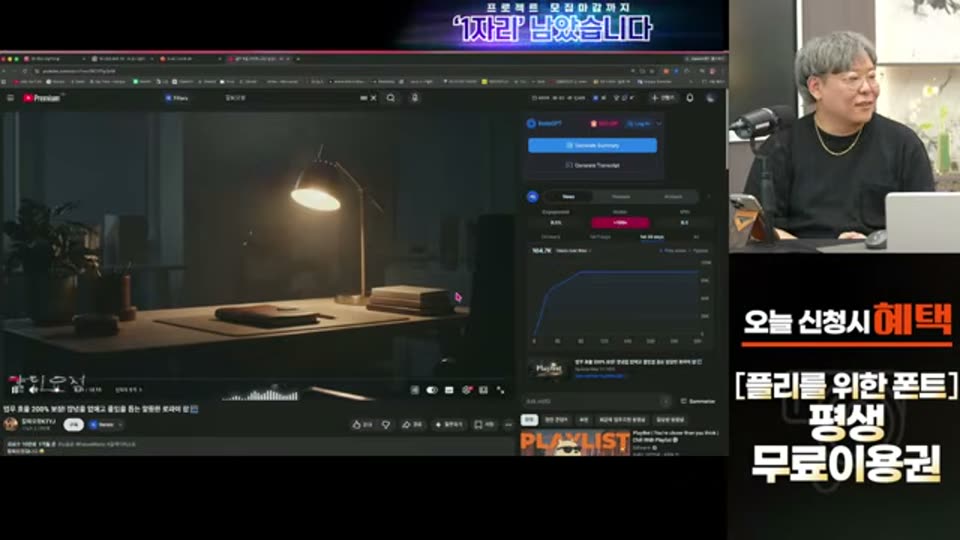Open the Chill RnB Playlist recommended video title
The height and width of the screenshot is (540, 960).
675,436
